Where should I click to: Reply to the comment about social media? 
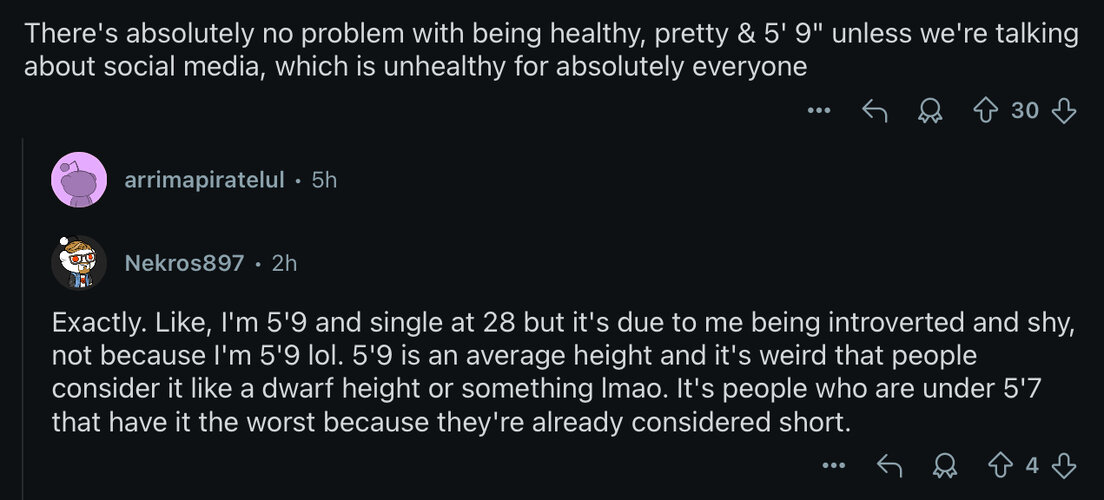point(874,111)
